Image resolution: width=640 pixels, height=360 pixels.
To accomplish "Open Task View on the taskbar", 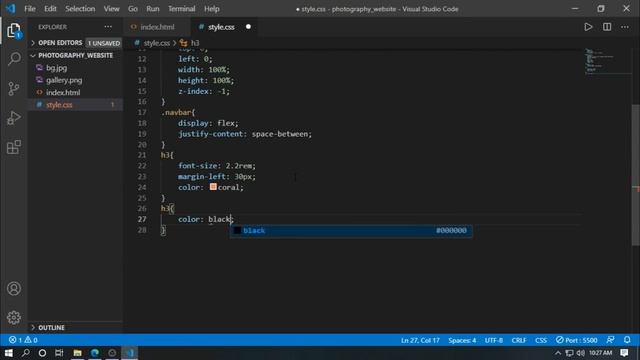I will tap(59, 353).
